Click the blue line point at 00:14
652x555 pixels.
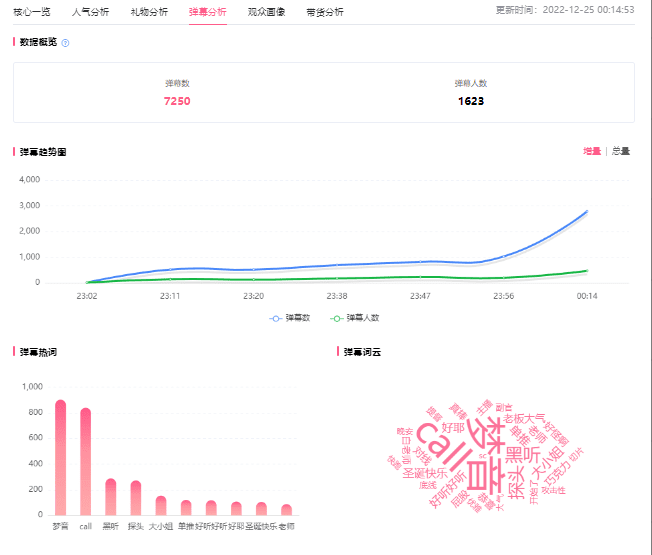587,211
